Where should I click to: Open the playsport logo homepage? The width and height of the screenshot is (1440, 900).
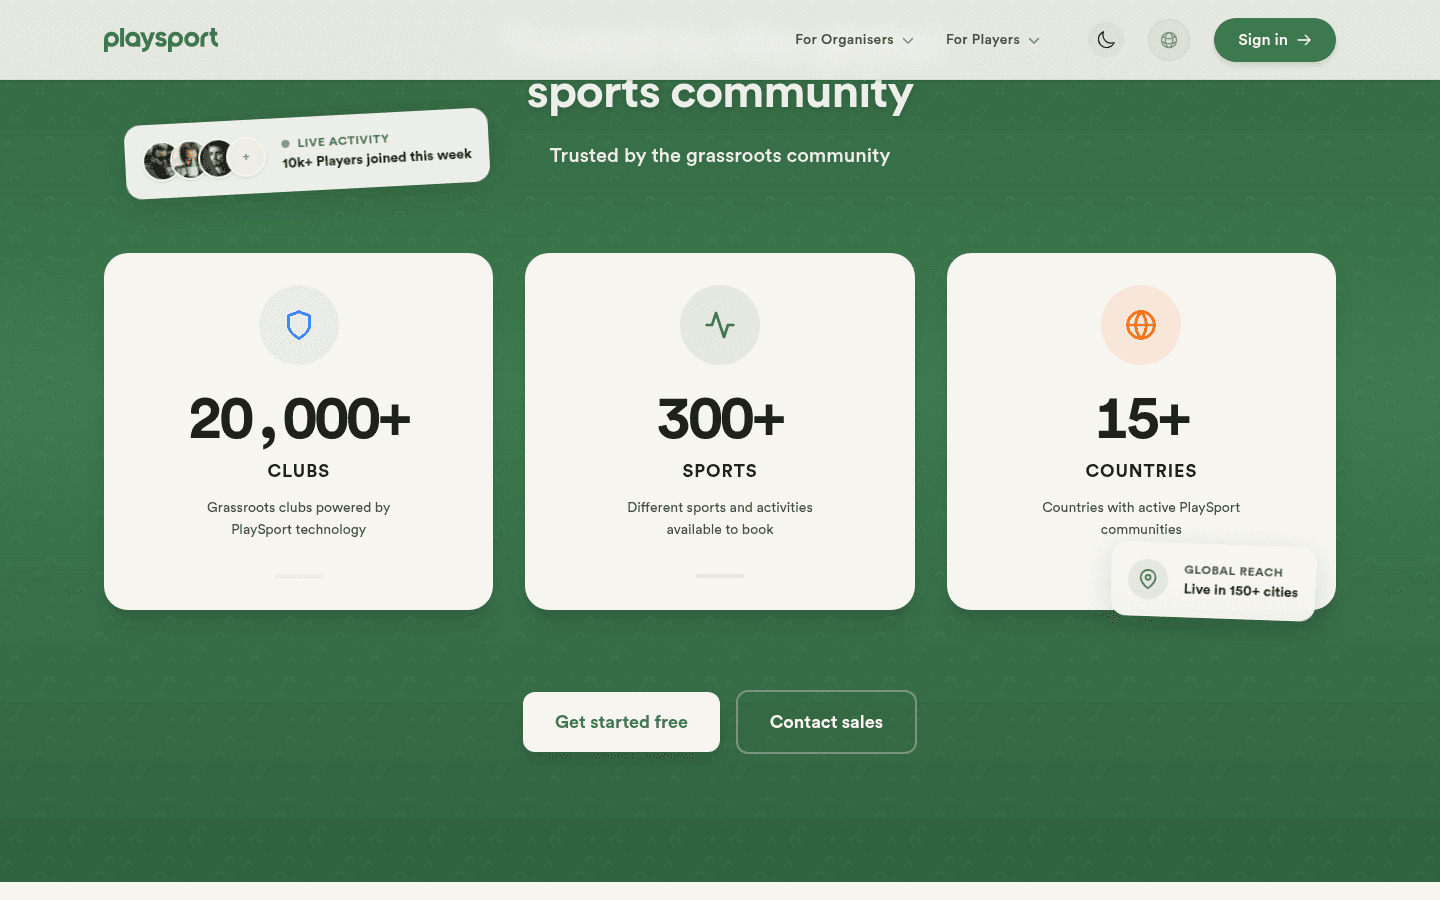coord(160,40)
